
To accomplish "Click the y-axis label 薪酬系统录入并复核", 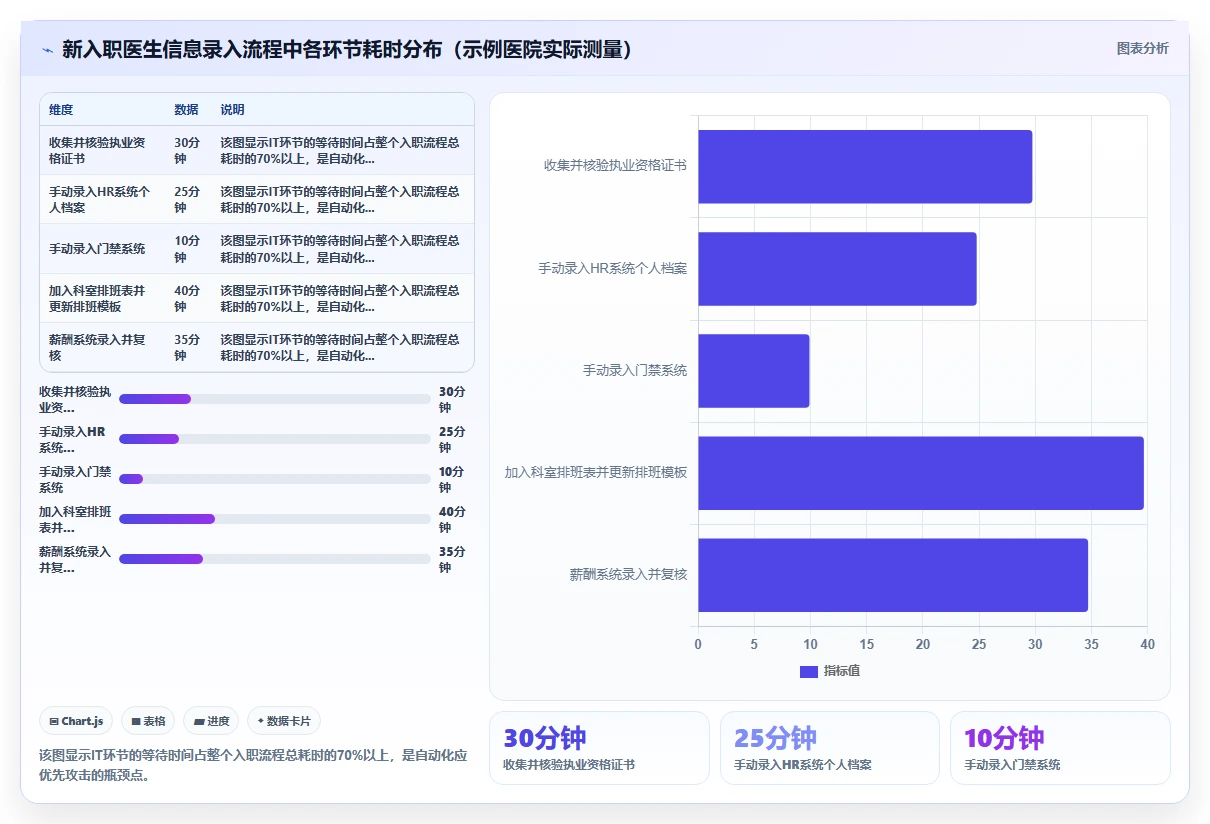I will [628, 575].
